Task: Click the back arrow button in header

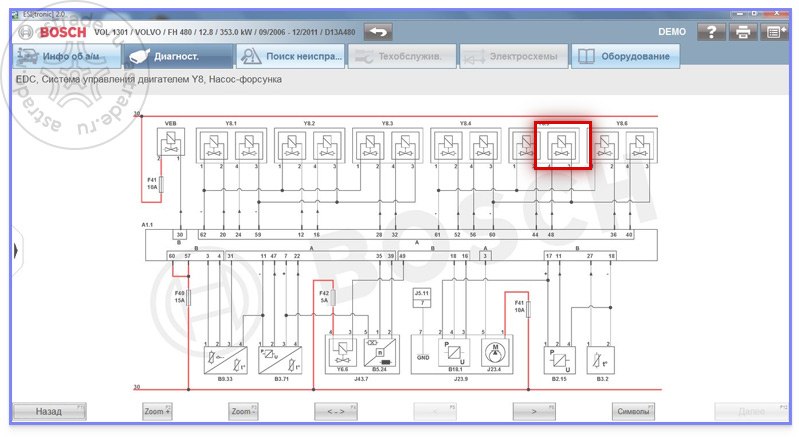Action: click(378, 32)
